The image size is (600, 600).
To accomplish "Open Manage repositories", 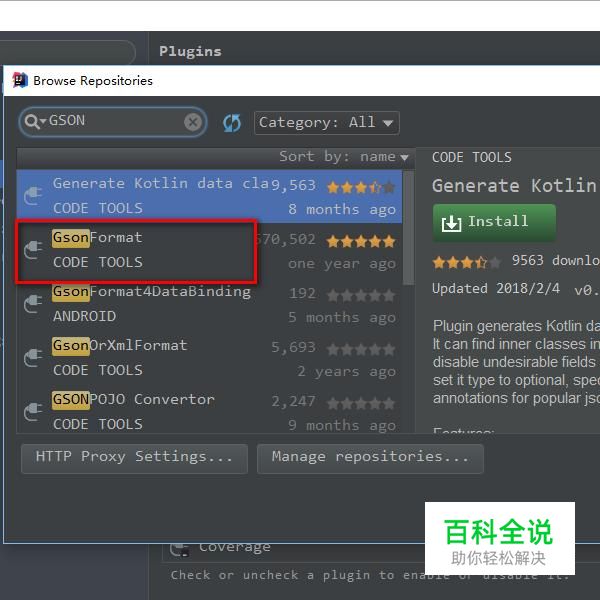I will click(x=370, y=458).
